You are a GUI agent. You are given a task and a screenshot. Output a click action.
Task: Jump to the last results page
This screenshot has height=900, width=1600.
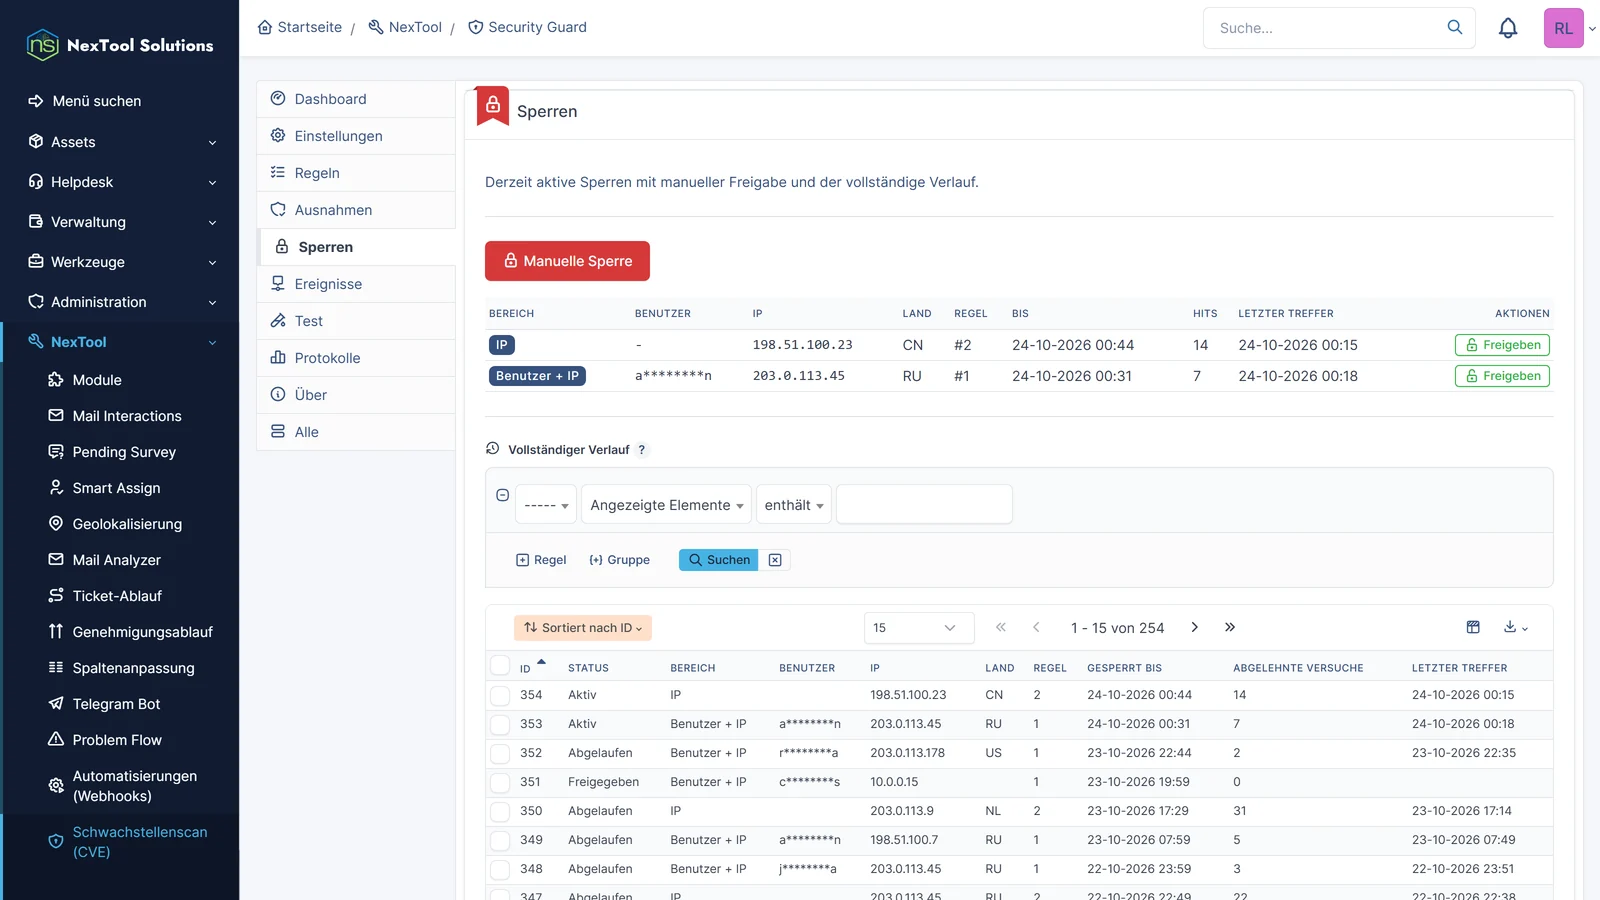(x=1230, y=627)
